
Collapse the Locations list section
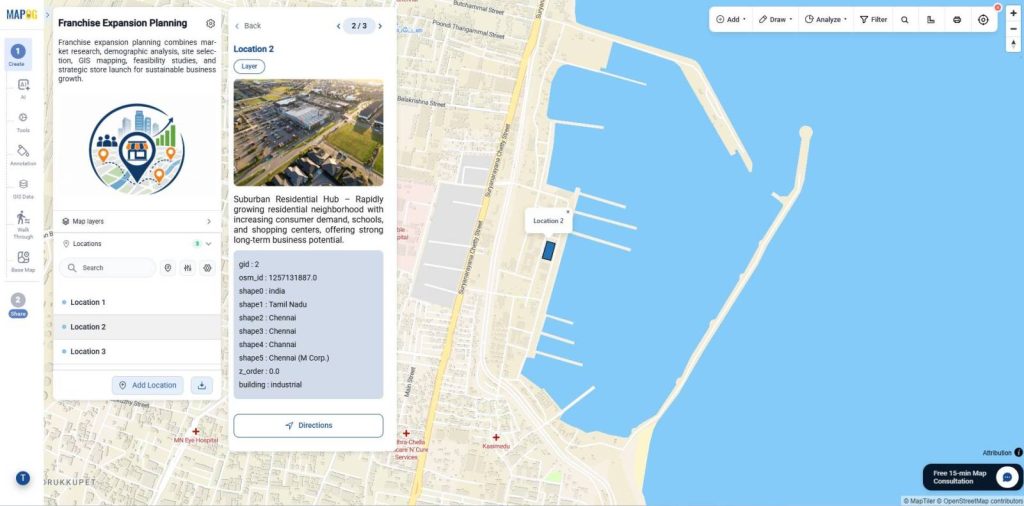point(208,244)
